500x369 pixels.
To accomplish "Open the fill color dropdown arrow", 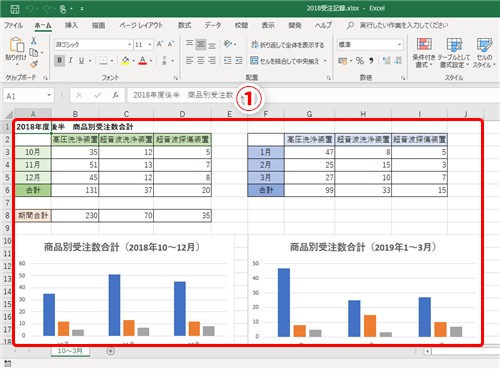I will point(133,61).
